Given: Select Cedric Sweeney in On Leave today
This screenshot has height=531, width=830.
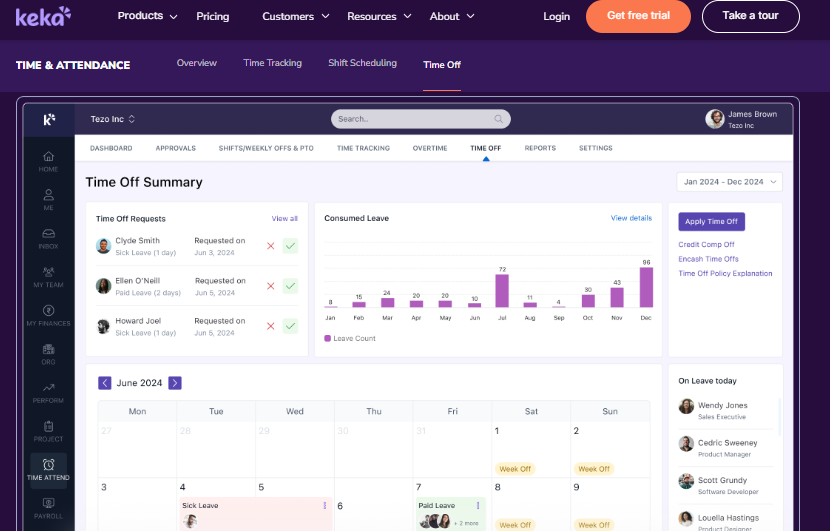Looking at the screenshot, I should pyautogui.click(x=725, y=447).
